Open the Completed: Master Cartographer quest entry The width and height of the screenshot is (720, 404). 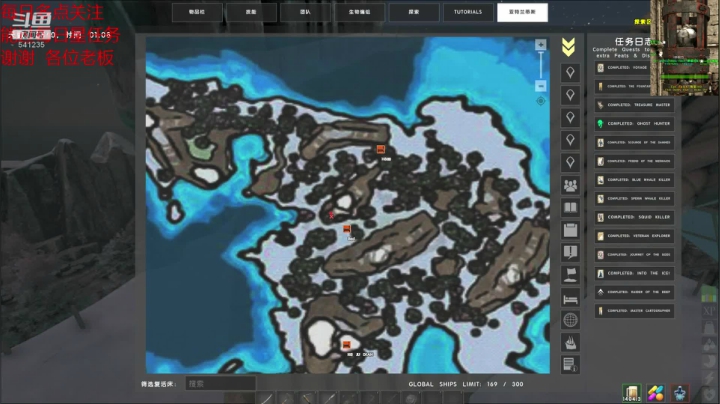pyautogui.click(x=634, y=311)
